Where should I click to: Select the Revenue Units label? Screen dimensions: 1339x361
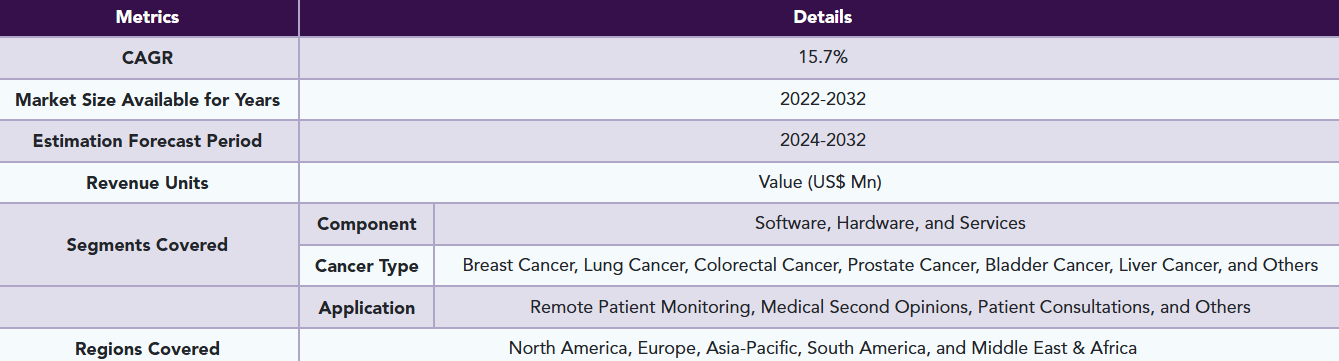[x=148, y=183]
